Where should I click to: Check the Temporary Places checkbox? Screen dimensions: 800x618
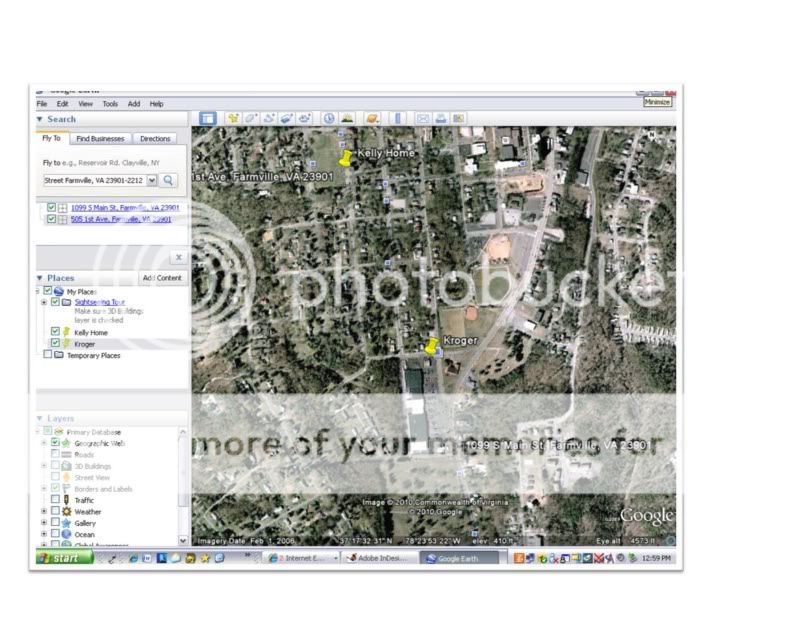point(47,355)
